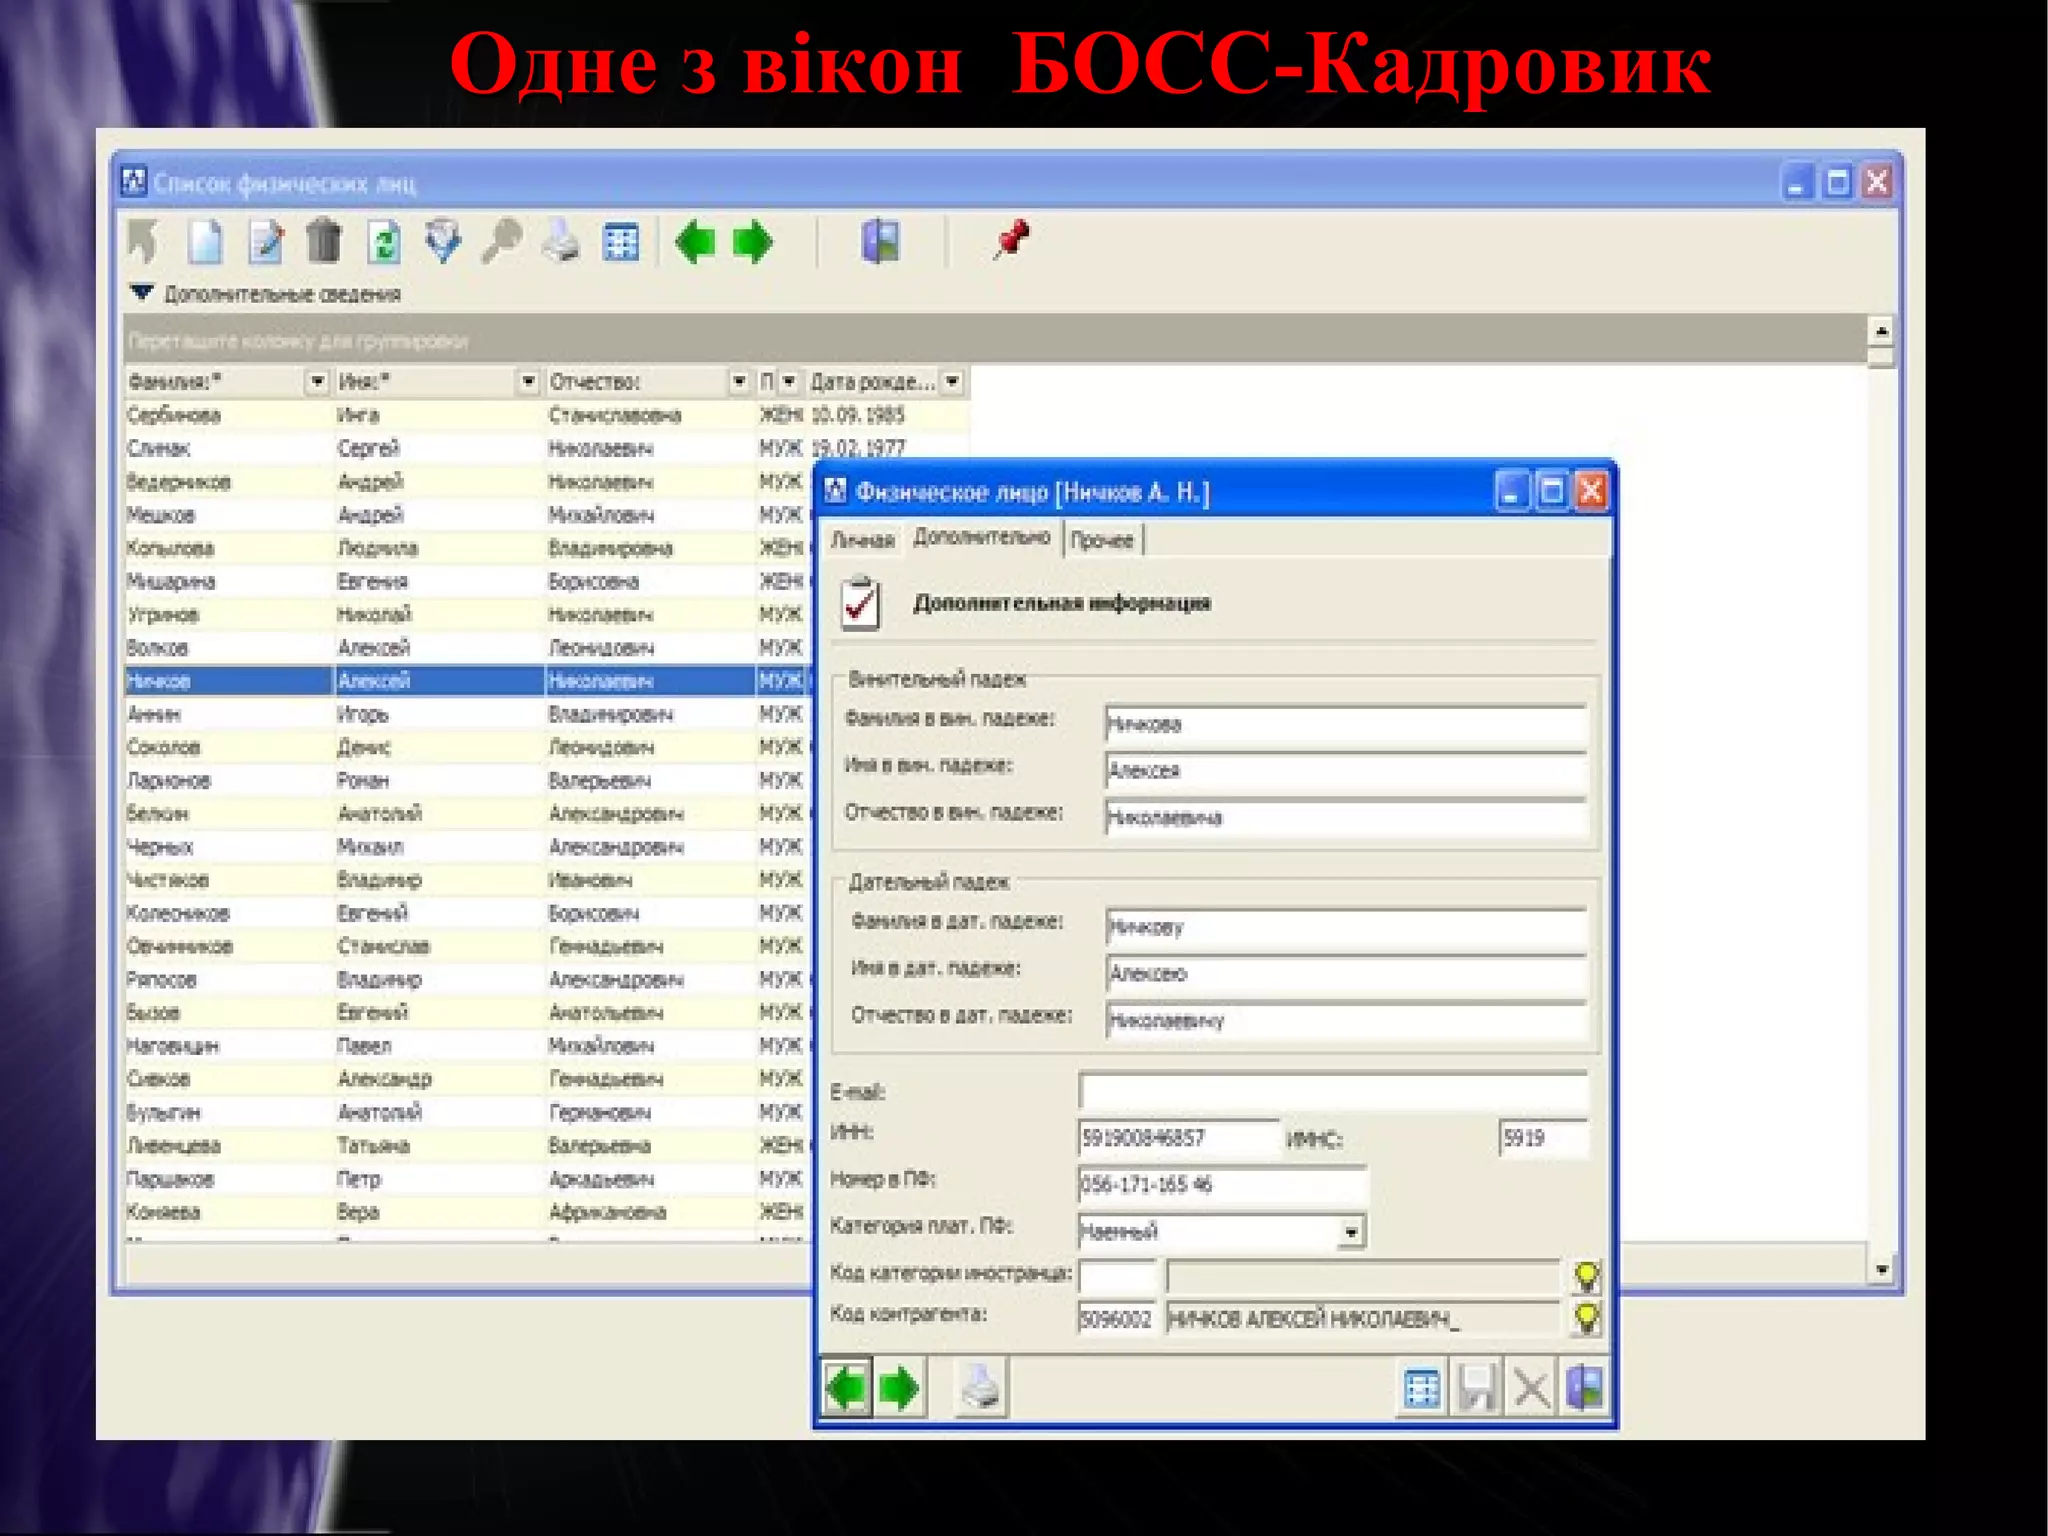This screenshot has height=1536, width=2048.
Task: Click the E-mail input field
Action: [x=1332, y=1091]
